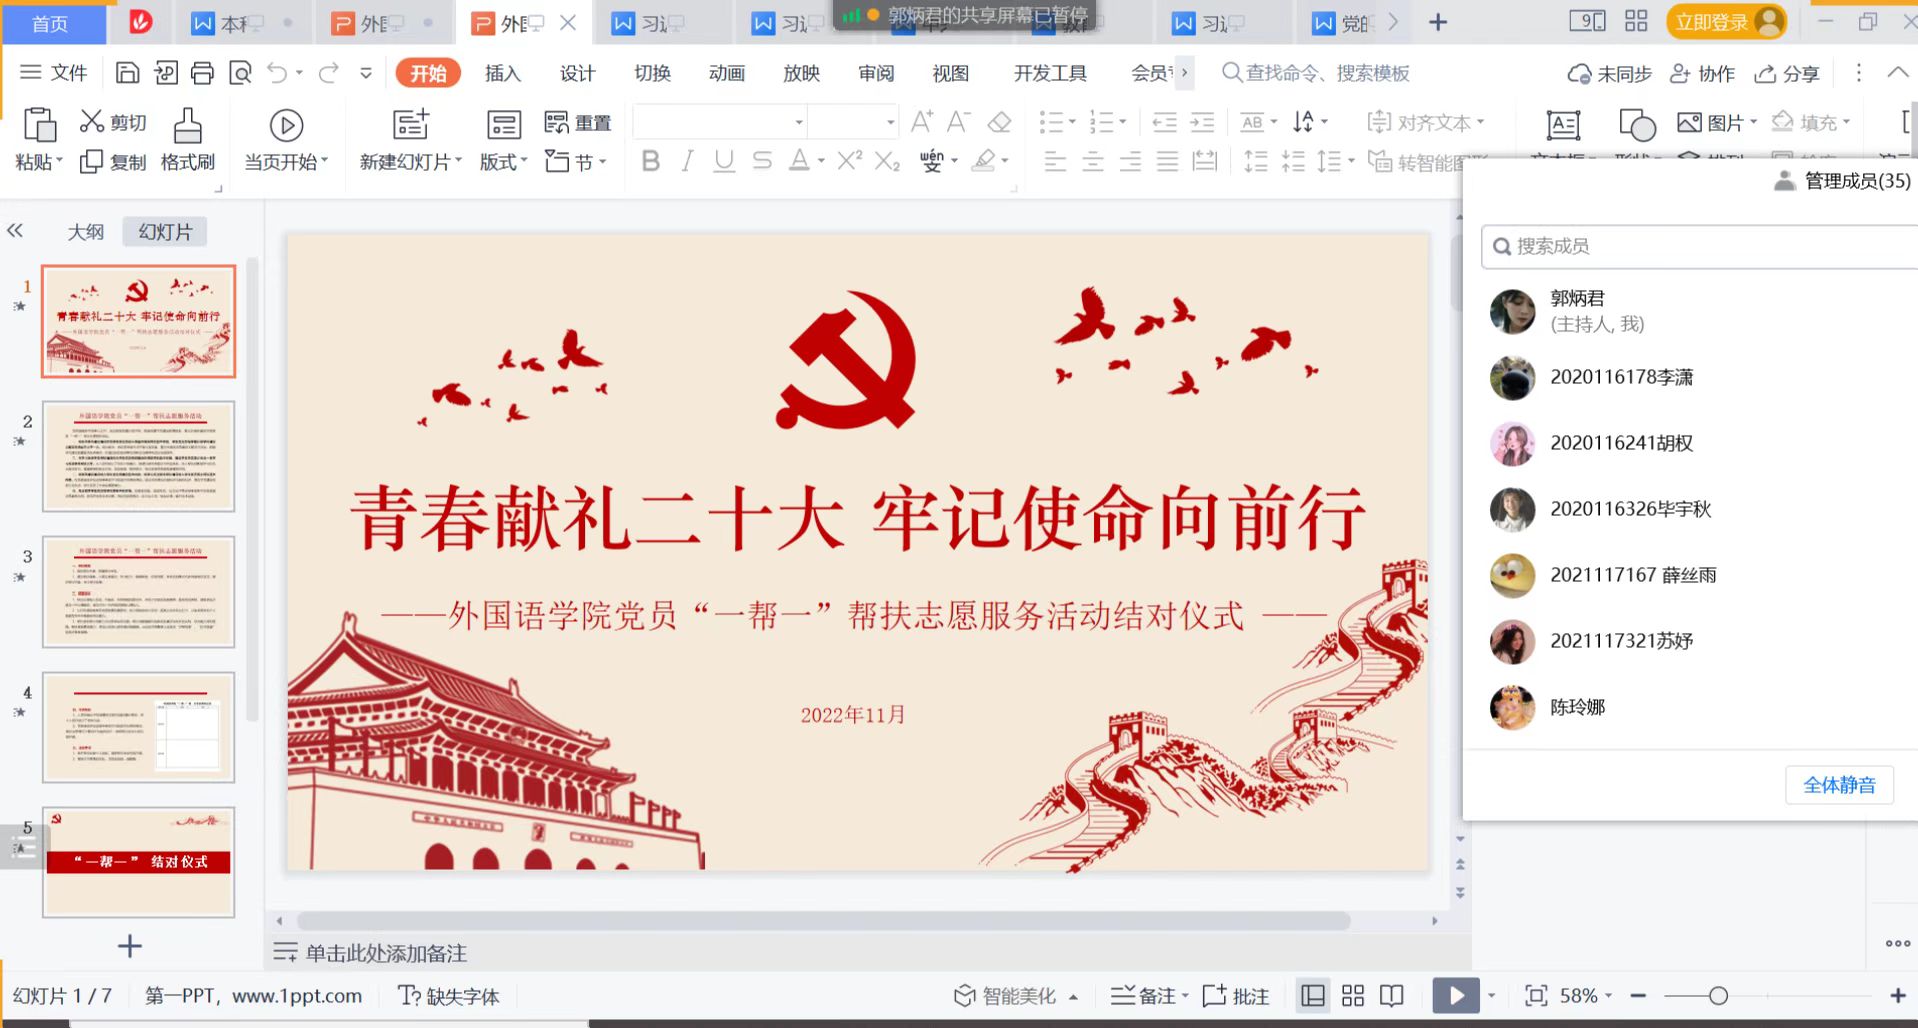Image resolution: width=1918 pixels, height=1028 pixels.
Task: Open font size dropdown
Action: (x=890, y=122)
